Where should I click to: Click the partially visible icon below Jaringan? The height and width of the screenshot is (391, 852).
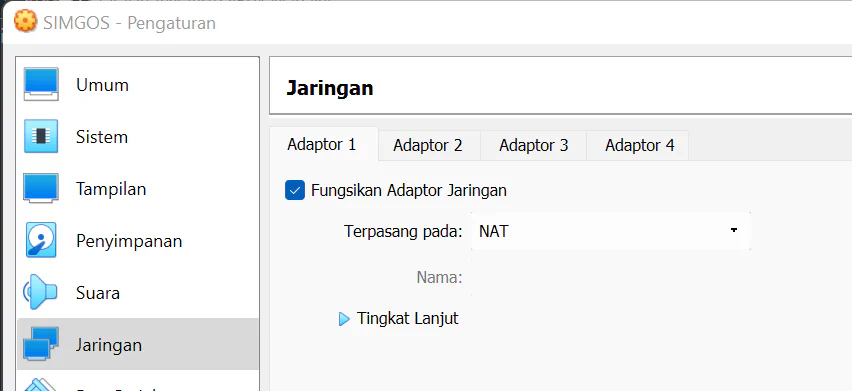(x=41, y=384)
